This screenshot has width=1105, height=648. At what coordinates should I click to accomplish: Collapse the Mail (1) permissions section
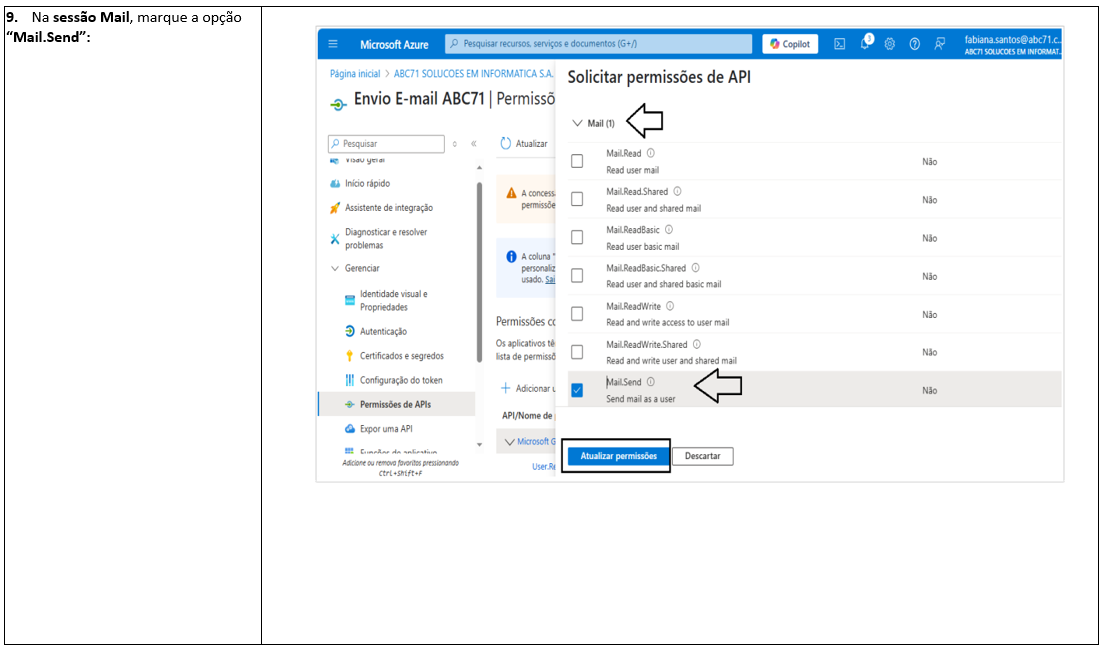(x=577, y=123)
